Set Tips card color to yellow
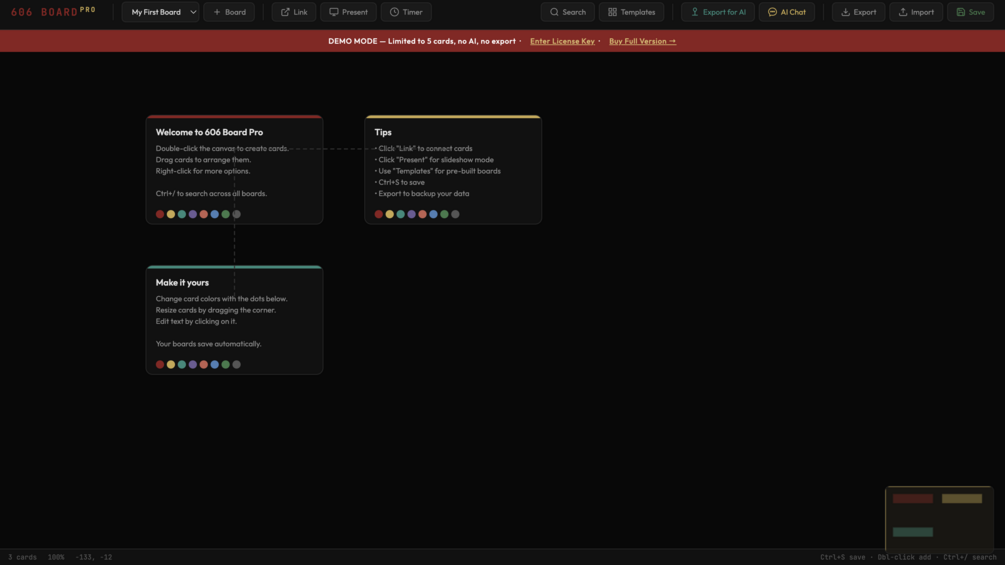 tap(389, 214)
